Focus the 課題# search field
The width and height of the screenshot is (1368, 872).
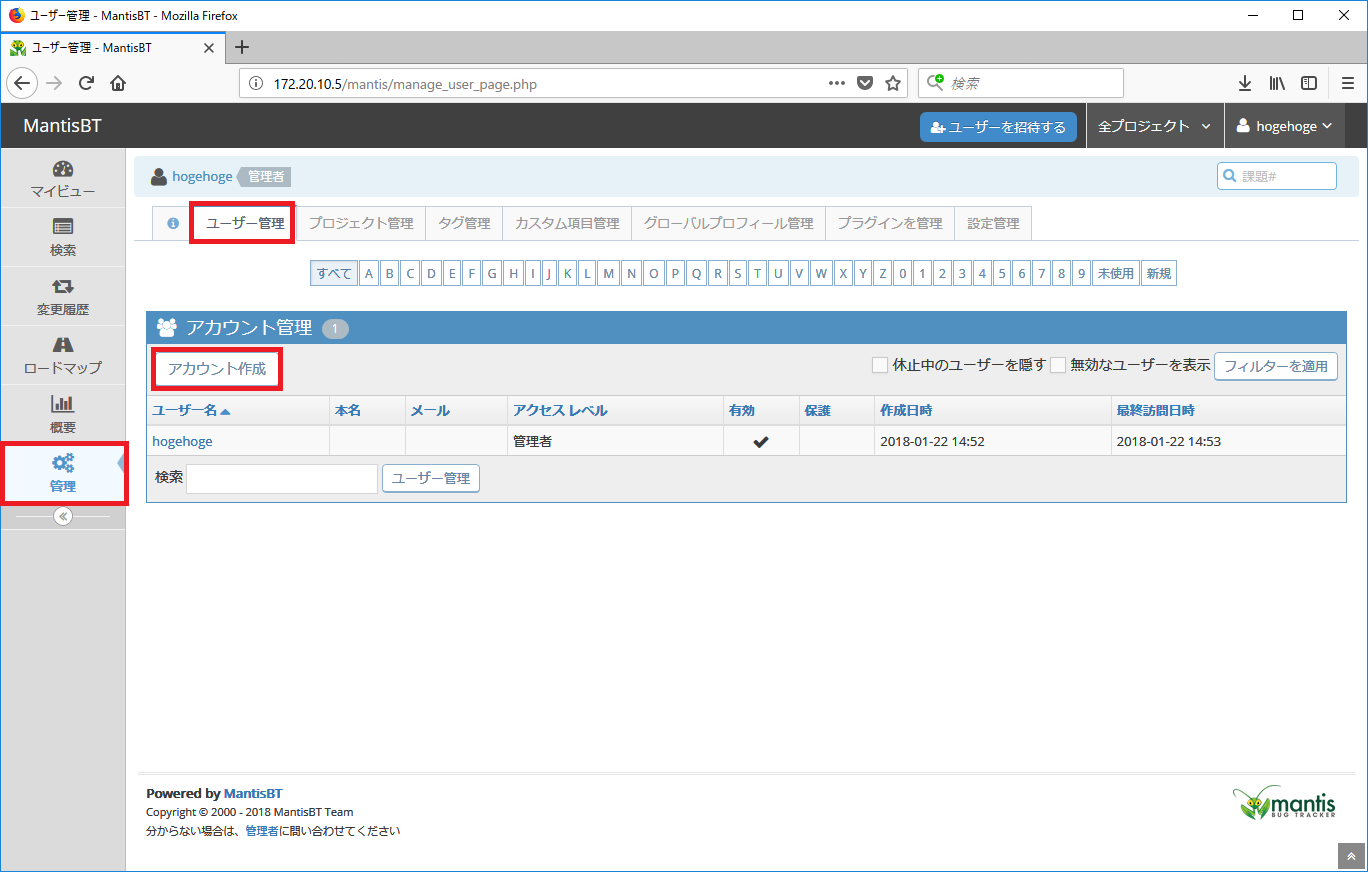pyautogui.click(x=1277, y=176)
